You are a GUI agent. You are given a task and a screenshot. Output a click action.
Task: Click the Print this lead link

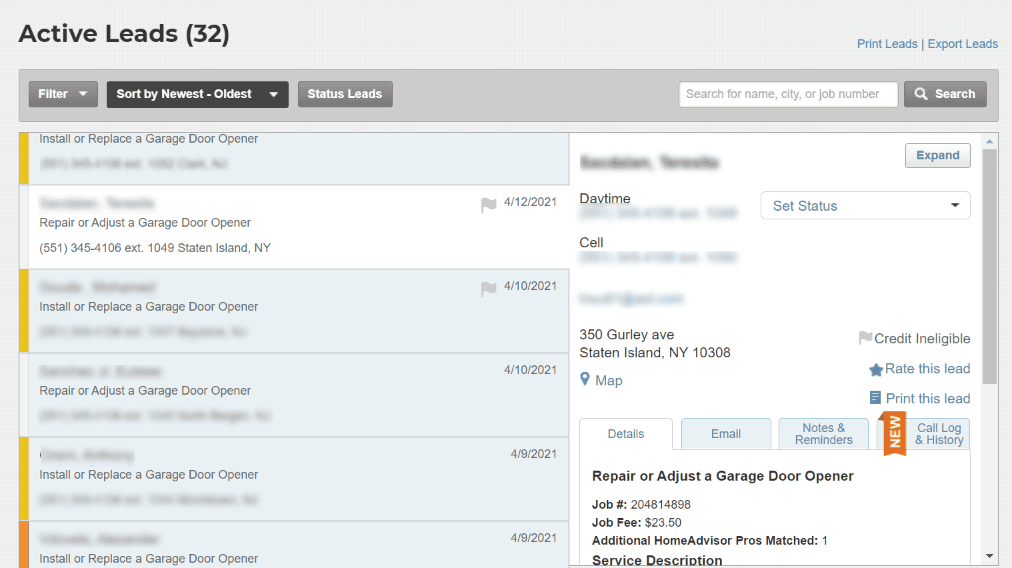[927, 398]
